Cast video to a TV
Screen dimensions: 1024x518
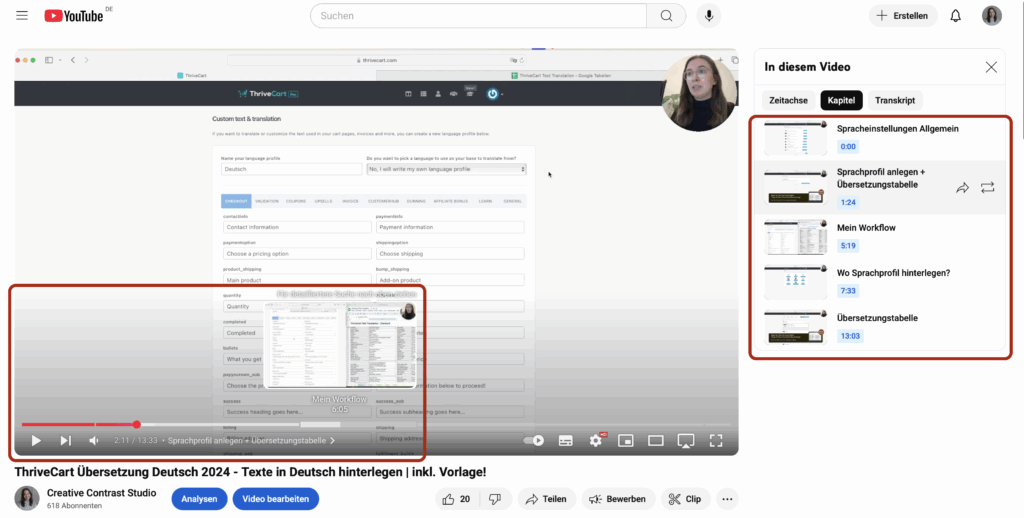click(686, 441)
